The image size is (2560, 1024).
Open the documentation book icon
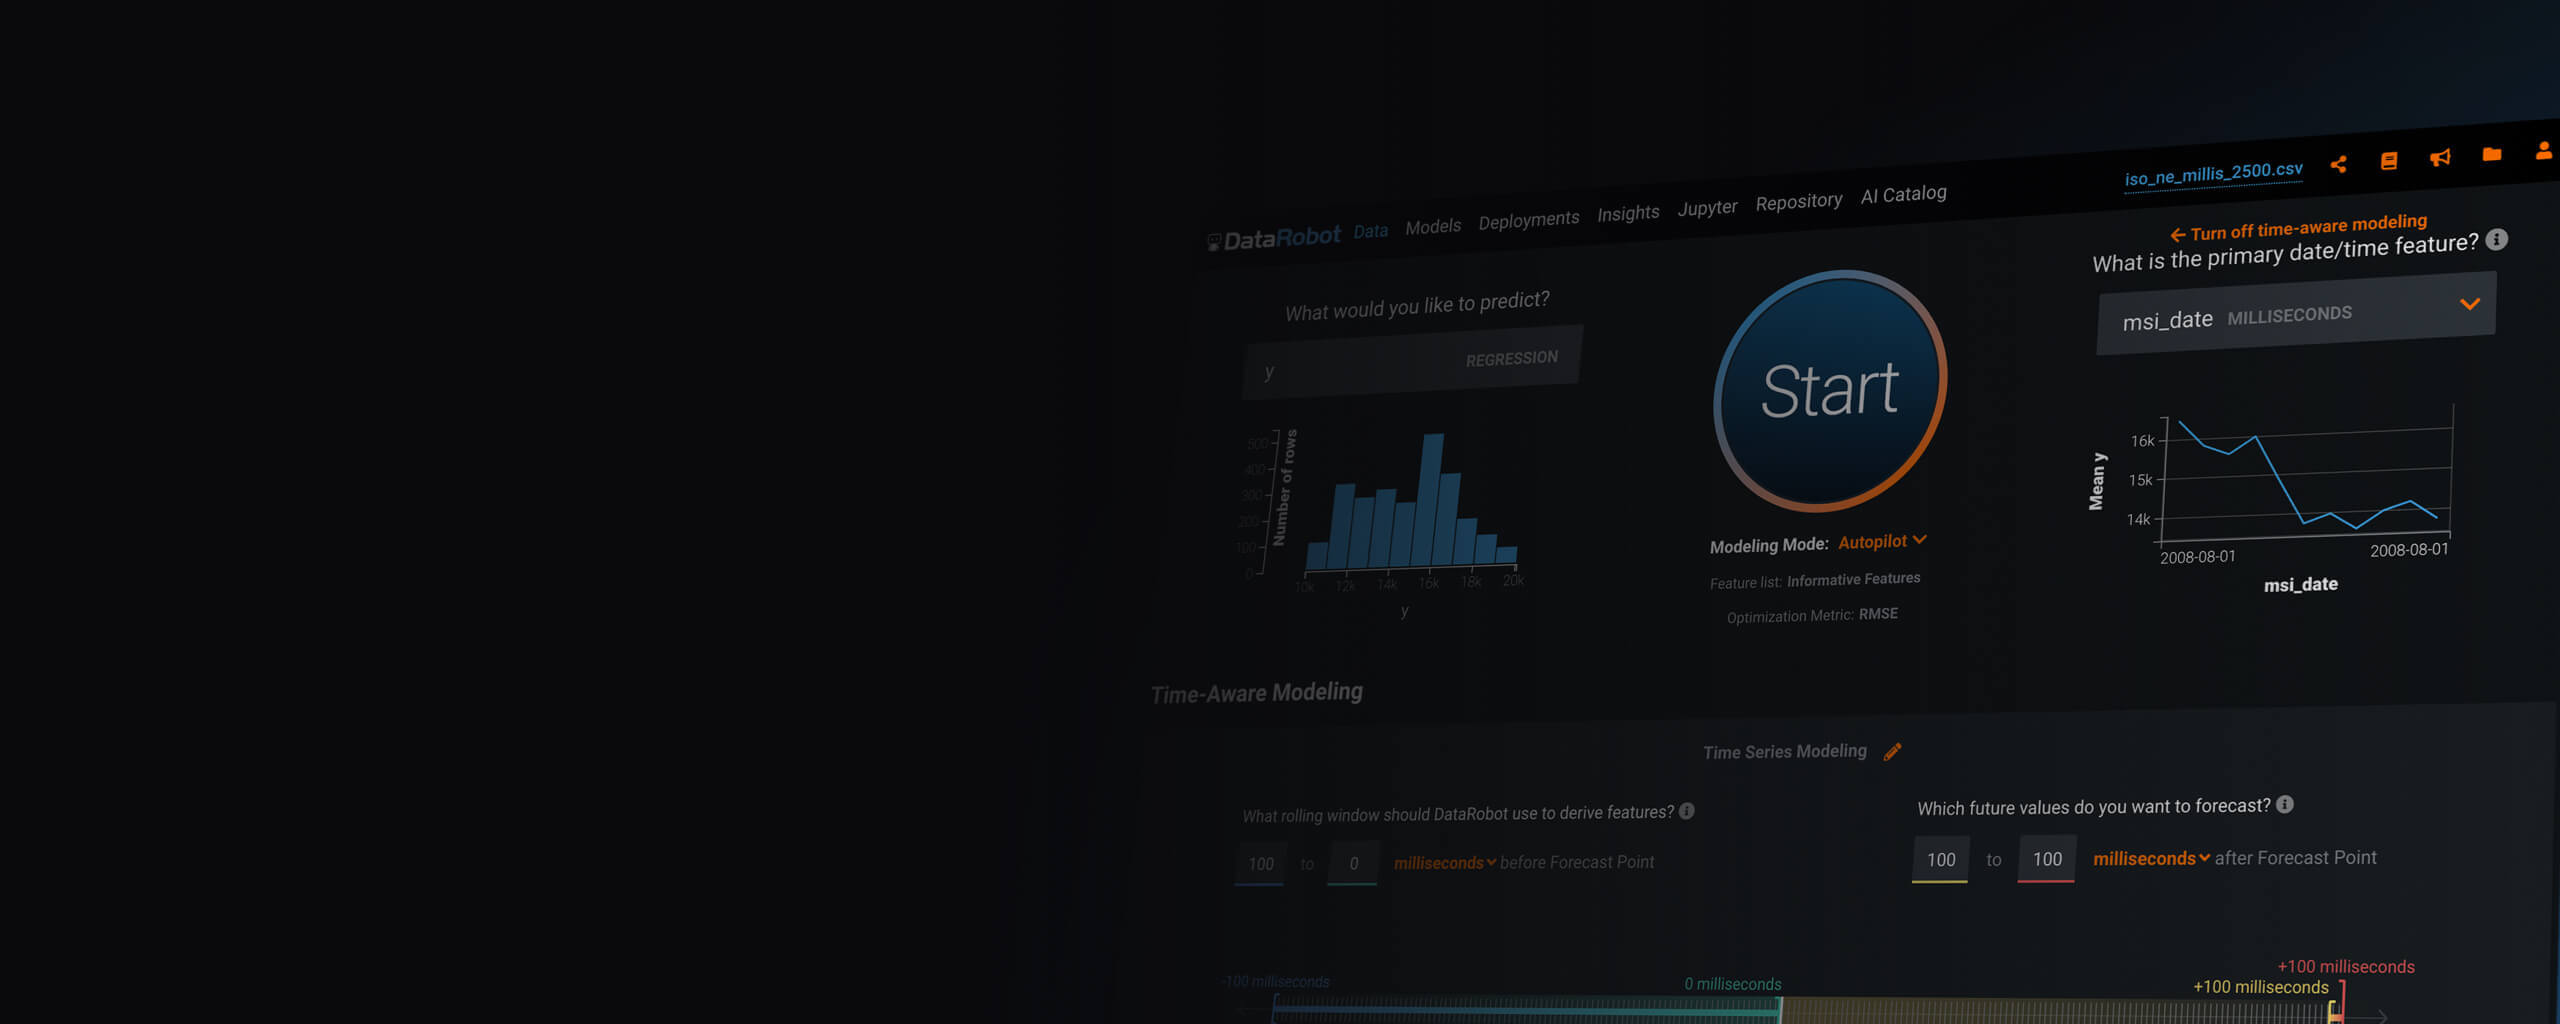[x=2389, y=161]
